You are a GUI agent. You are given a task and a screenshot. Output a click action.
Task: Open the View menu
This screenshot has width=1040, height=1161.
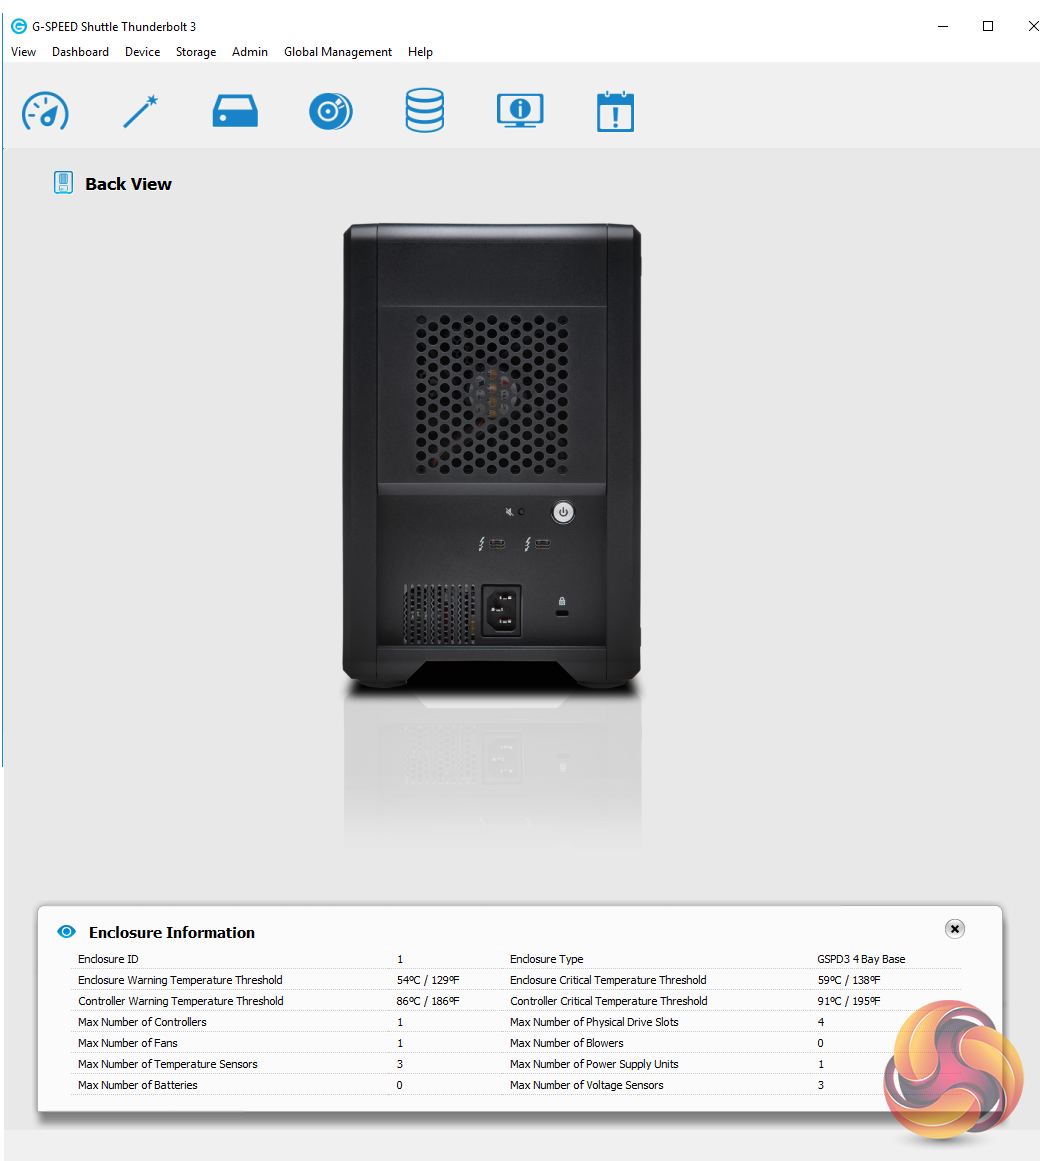(x=23, y=52)
